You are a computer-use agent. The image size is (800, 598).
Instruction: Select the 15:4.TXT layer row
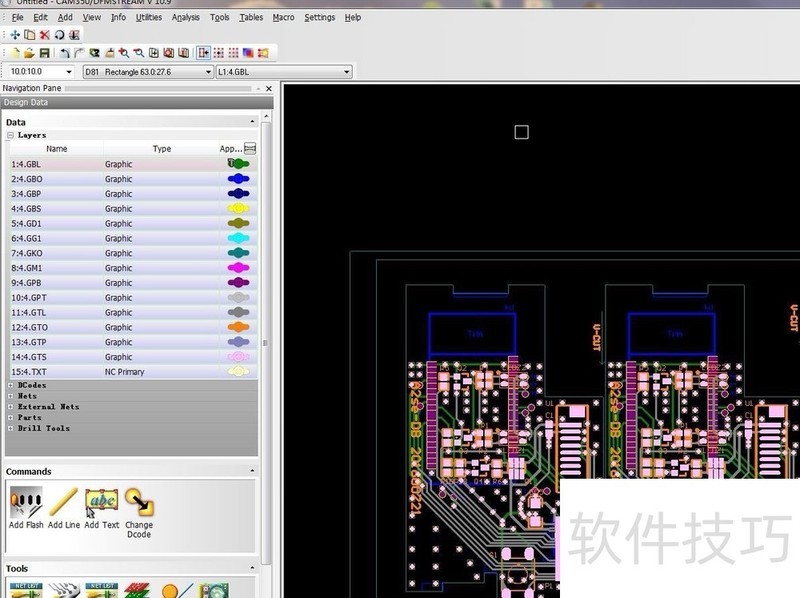coord(60,372)
